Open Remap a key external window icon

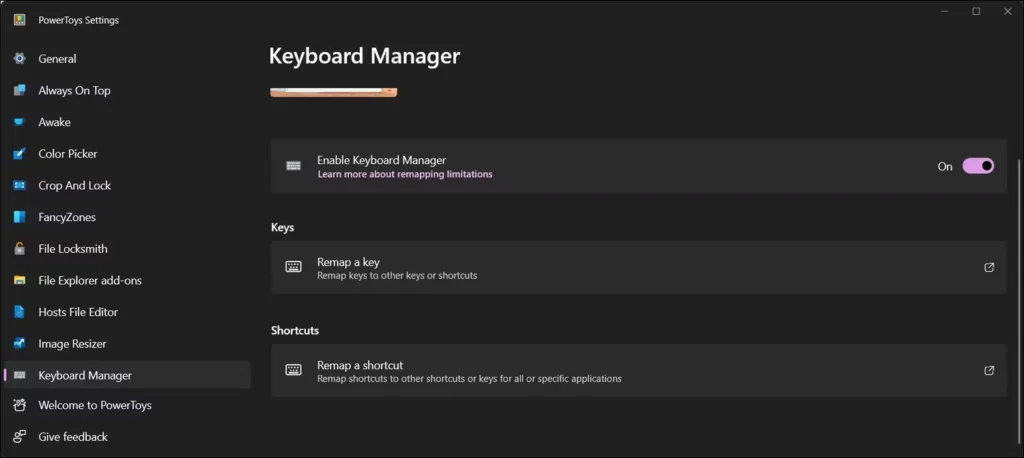(x=989, y=267)
